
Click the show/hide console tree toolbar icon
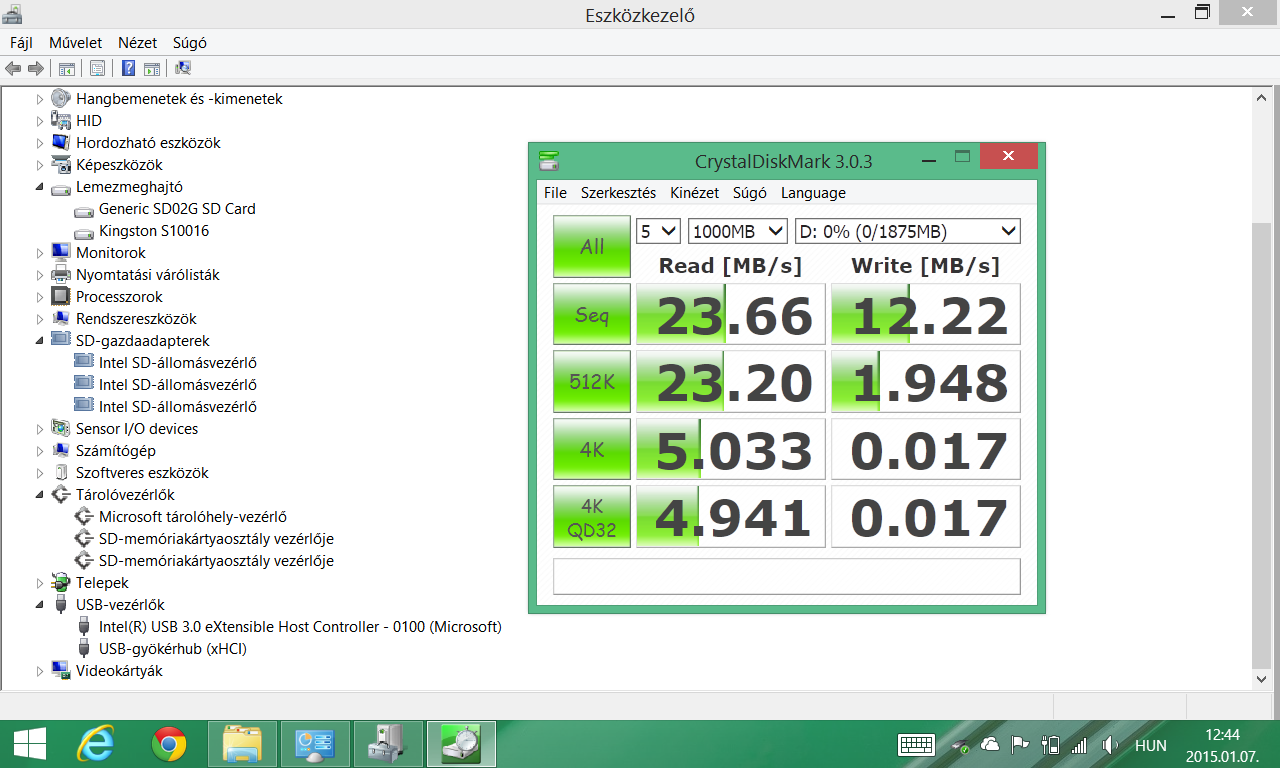click(67, 69)
